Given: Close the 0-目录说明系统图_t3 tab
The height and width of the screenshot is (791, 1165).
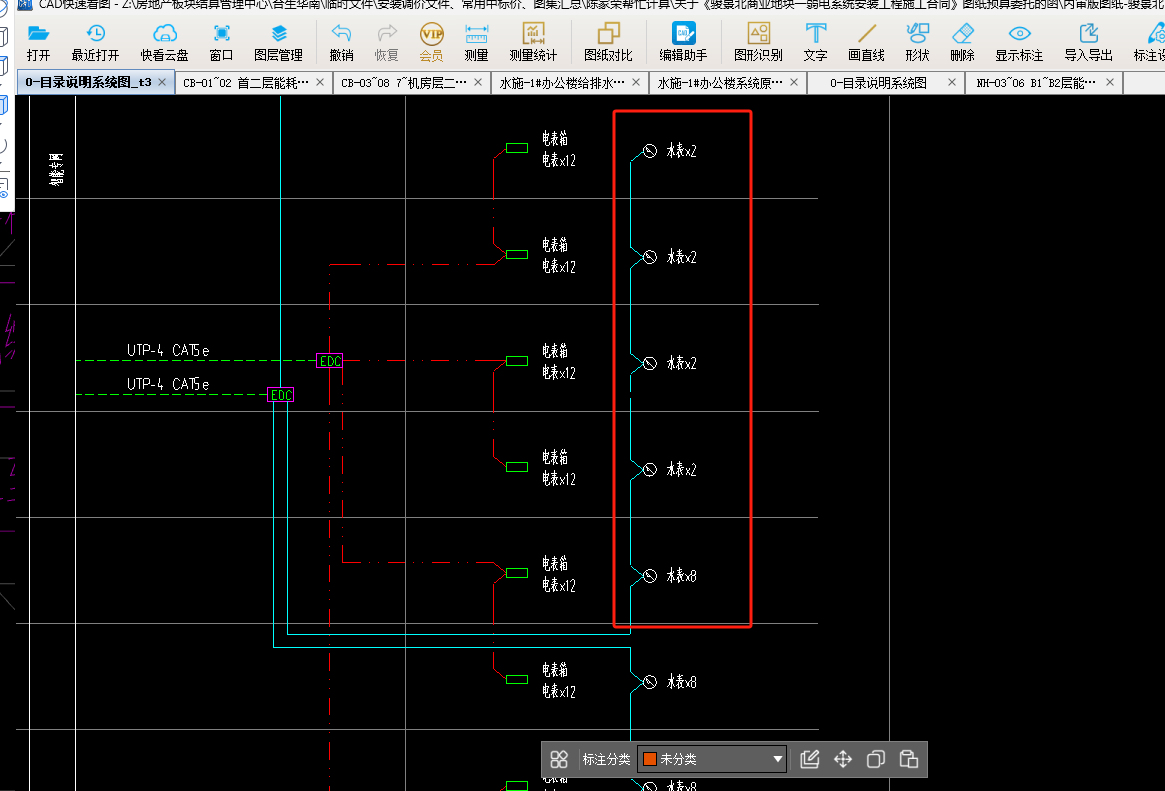Looking at the screenshot, I should (x=162, y=82).
